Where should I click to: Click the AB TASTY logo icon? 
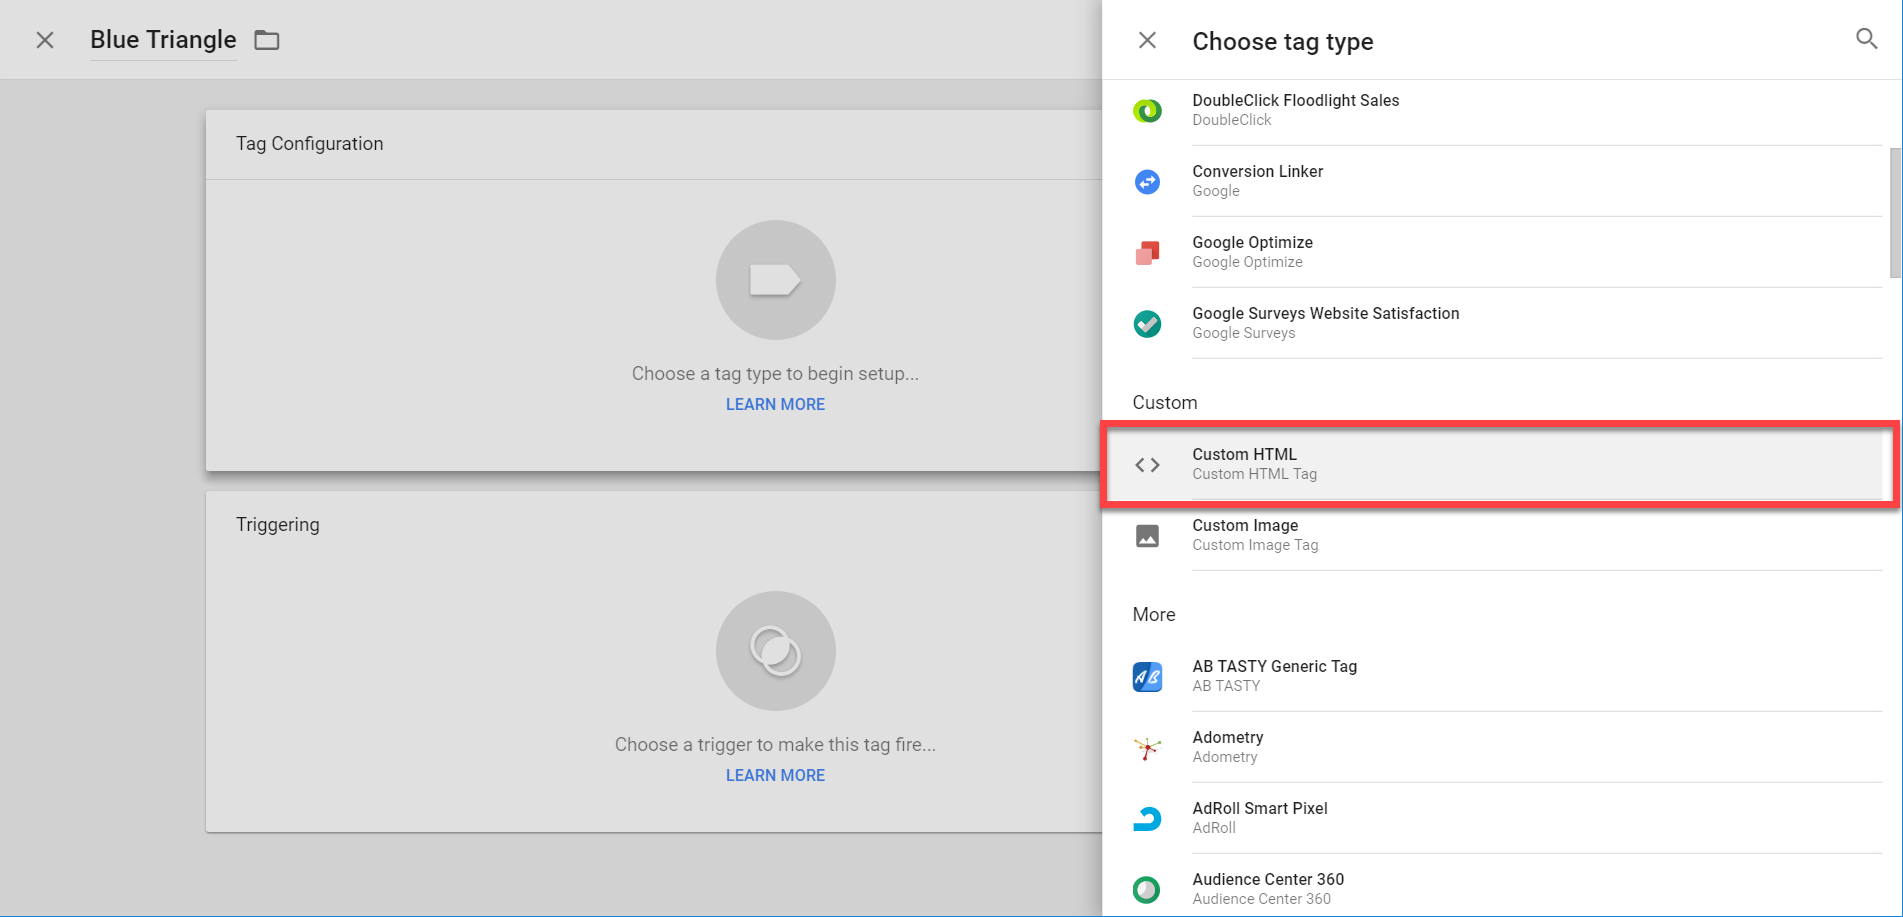[x=1147, y=677]
